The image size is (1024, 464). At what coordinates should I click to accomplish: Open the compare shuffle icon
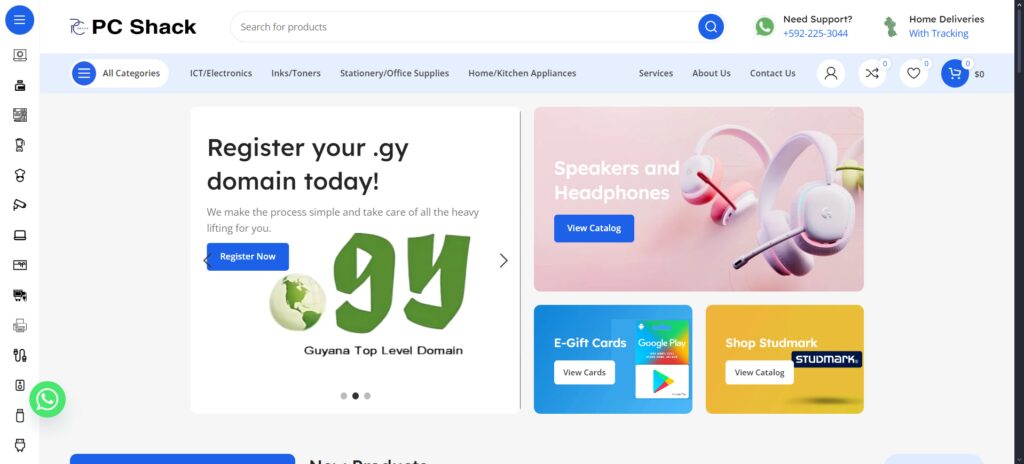point(872,73)
